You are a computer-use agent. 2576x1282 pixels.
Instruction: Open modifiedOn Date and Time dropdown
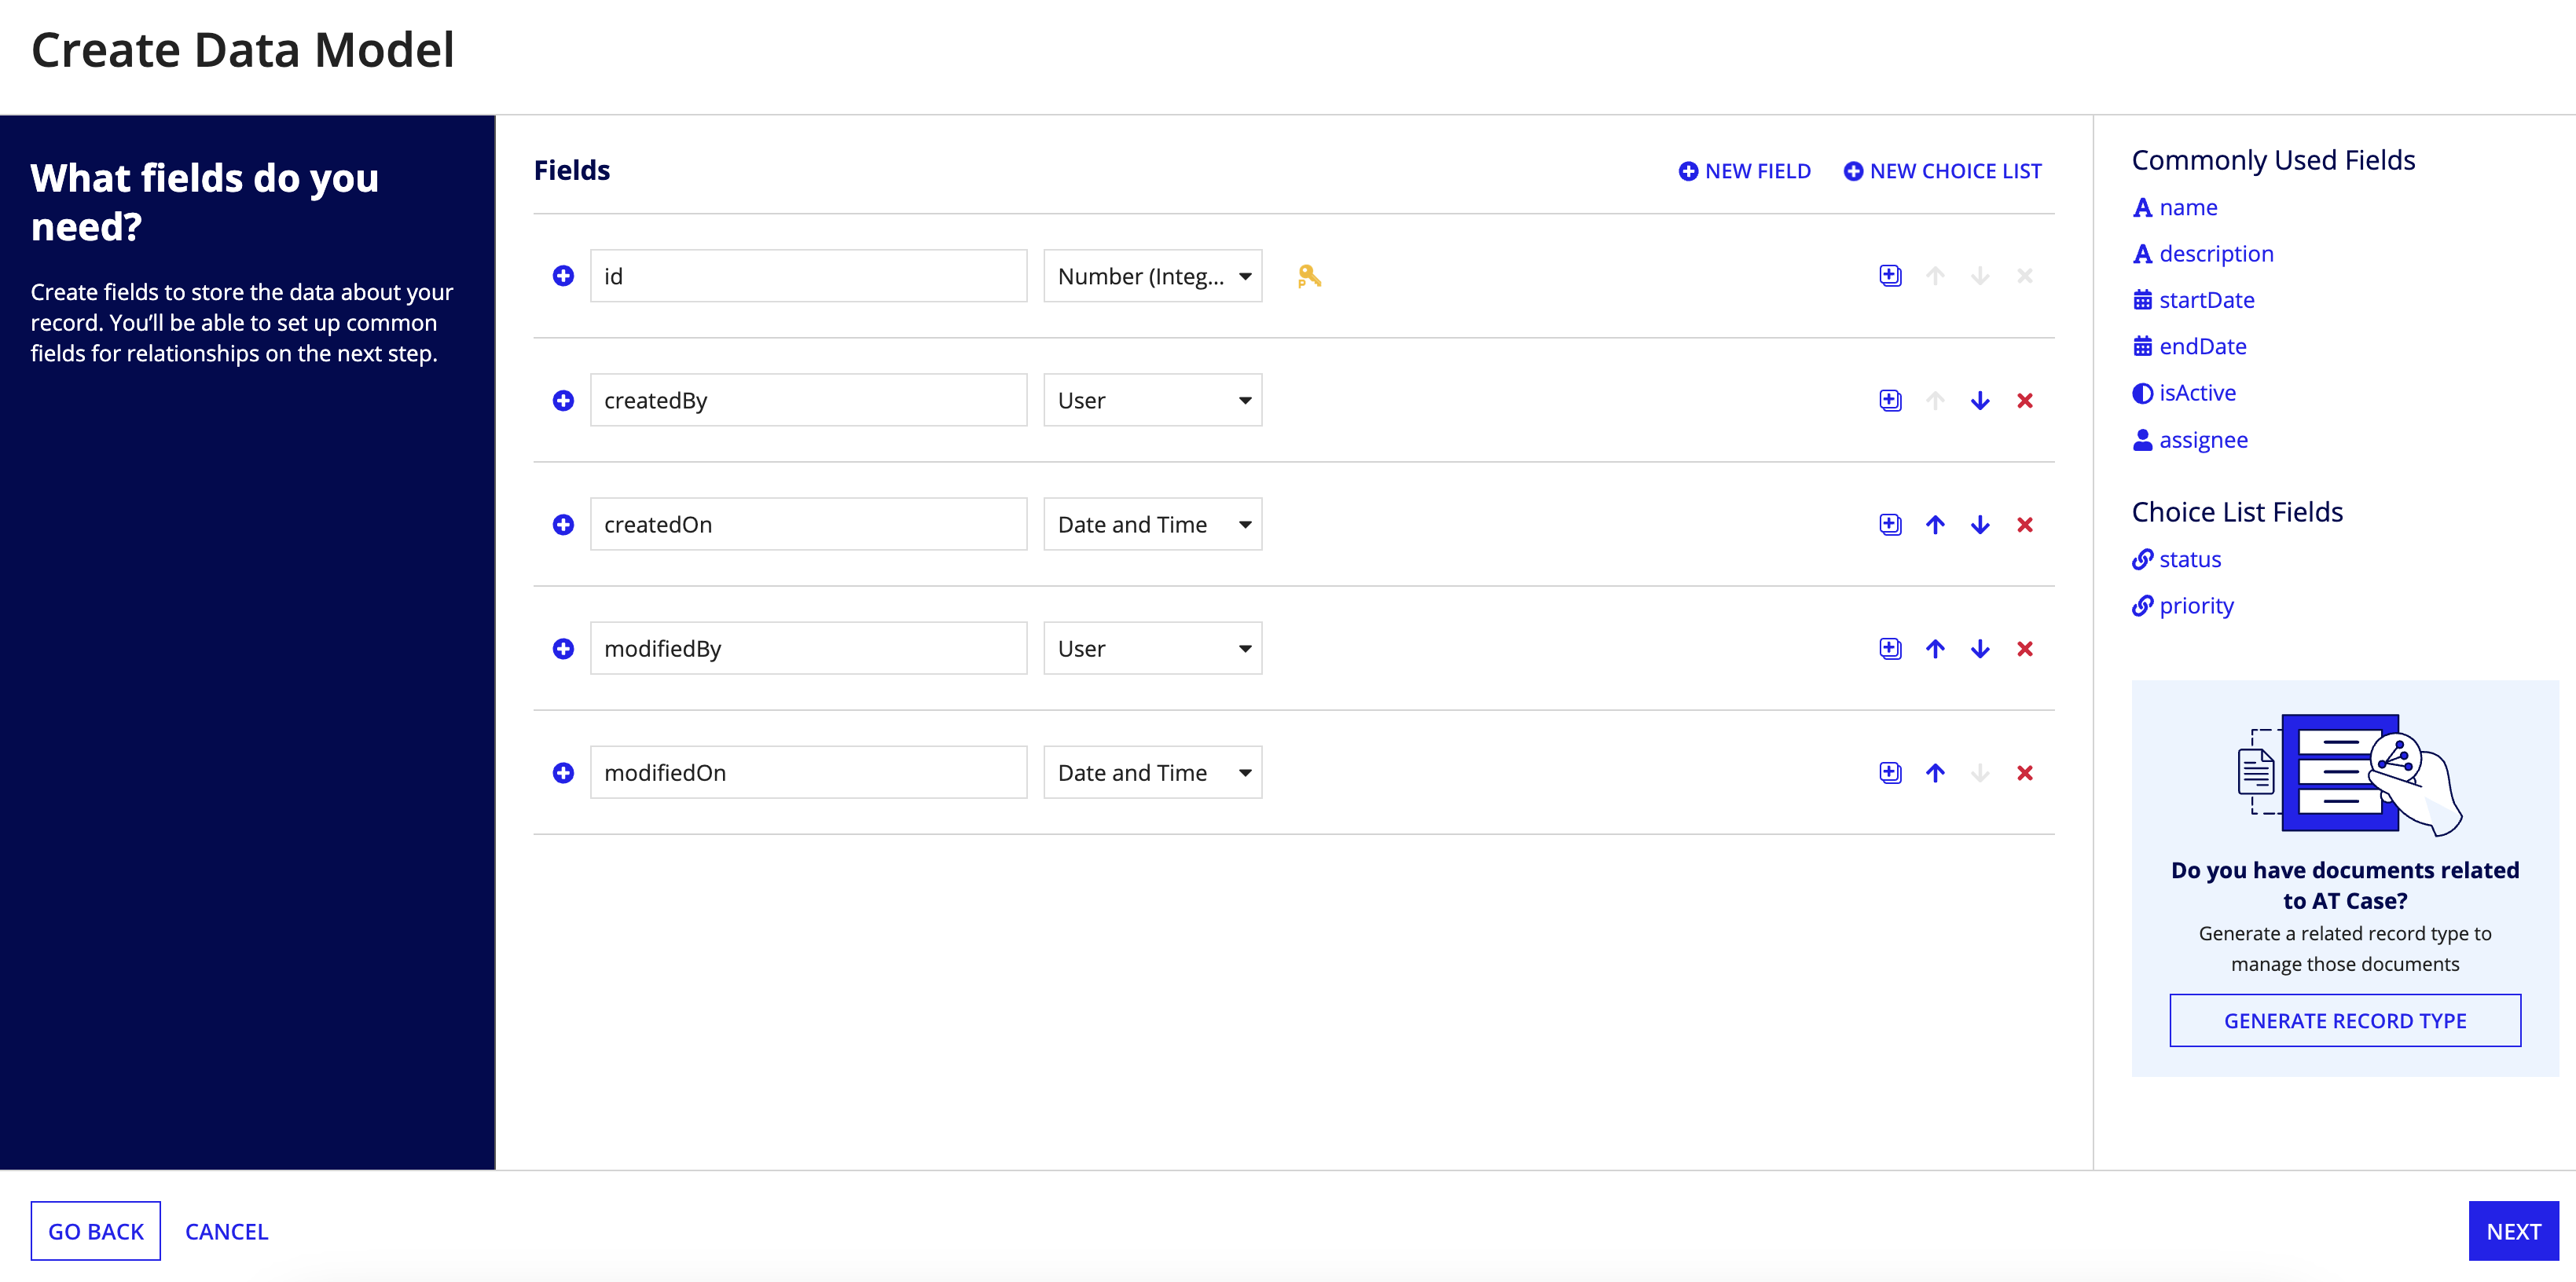pyautogui.click(x=1152, y=772)
